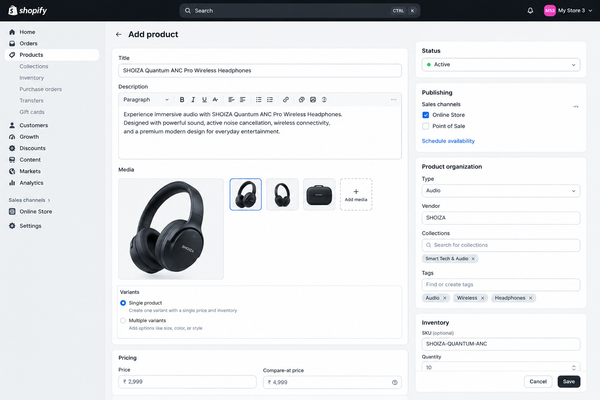This screenshot has width=600, height=400.
Task: Toggle bold formatting in description toolbar
Action: 182,100
